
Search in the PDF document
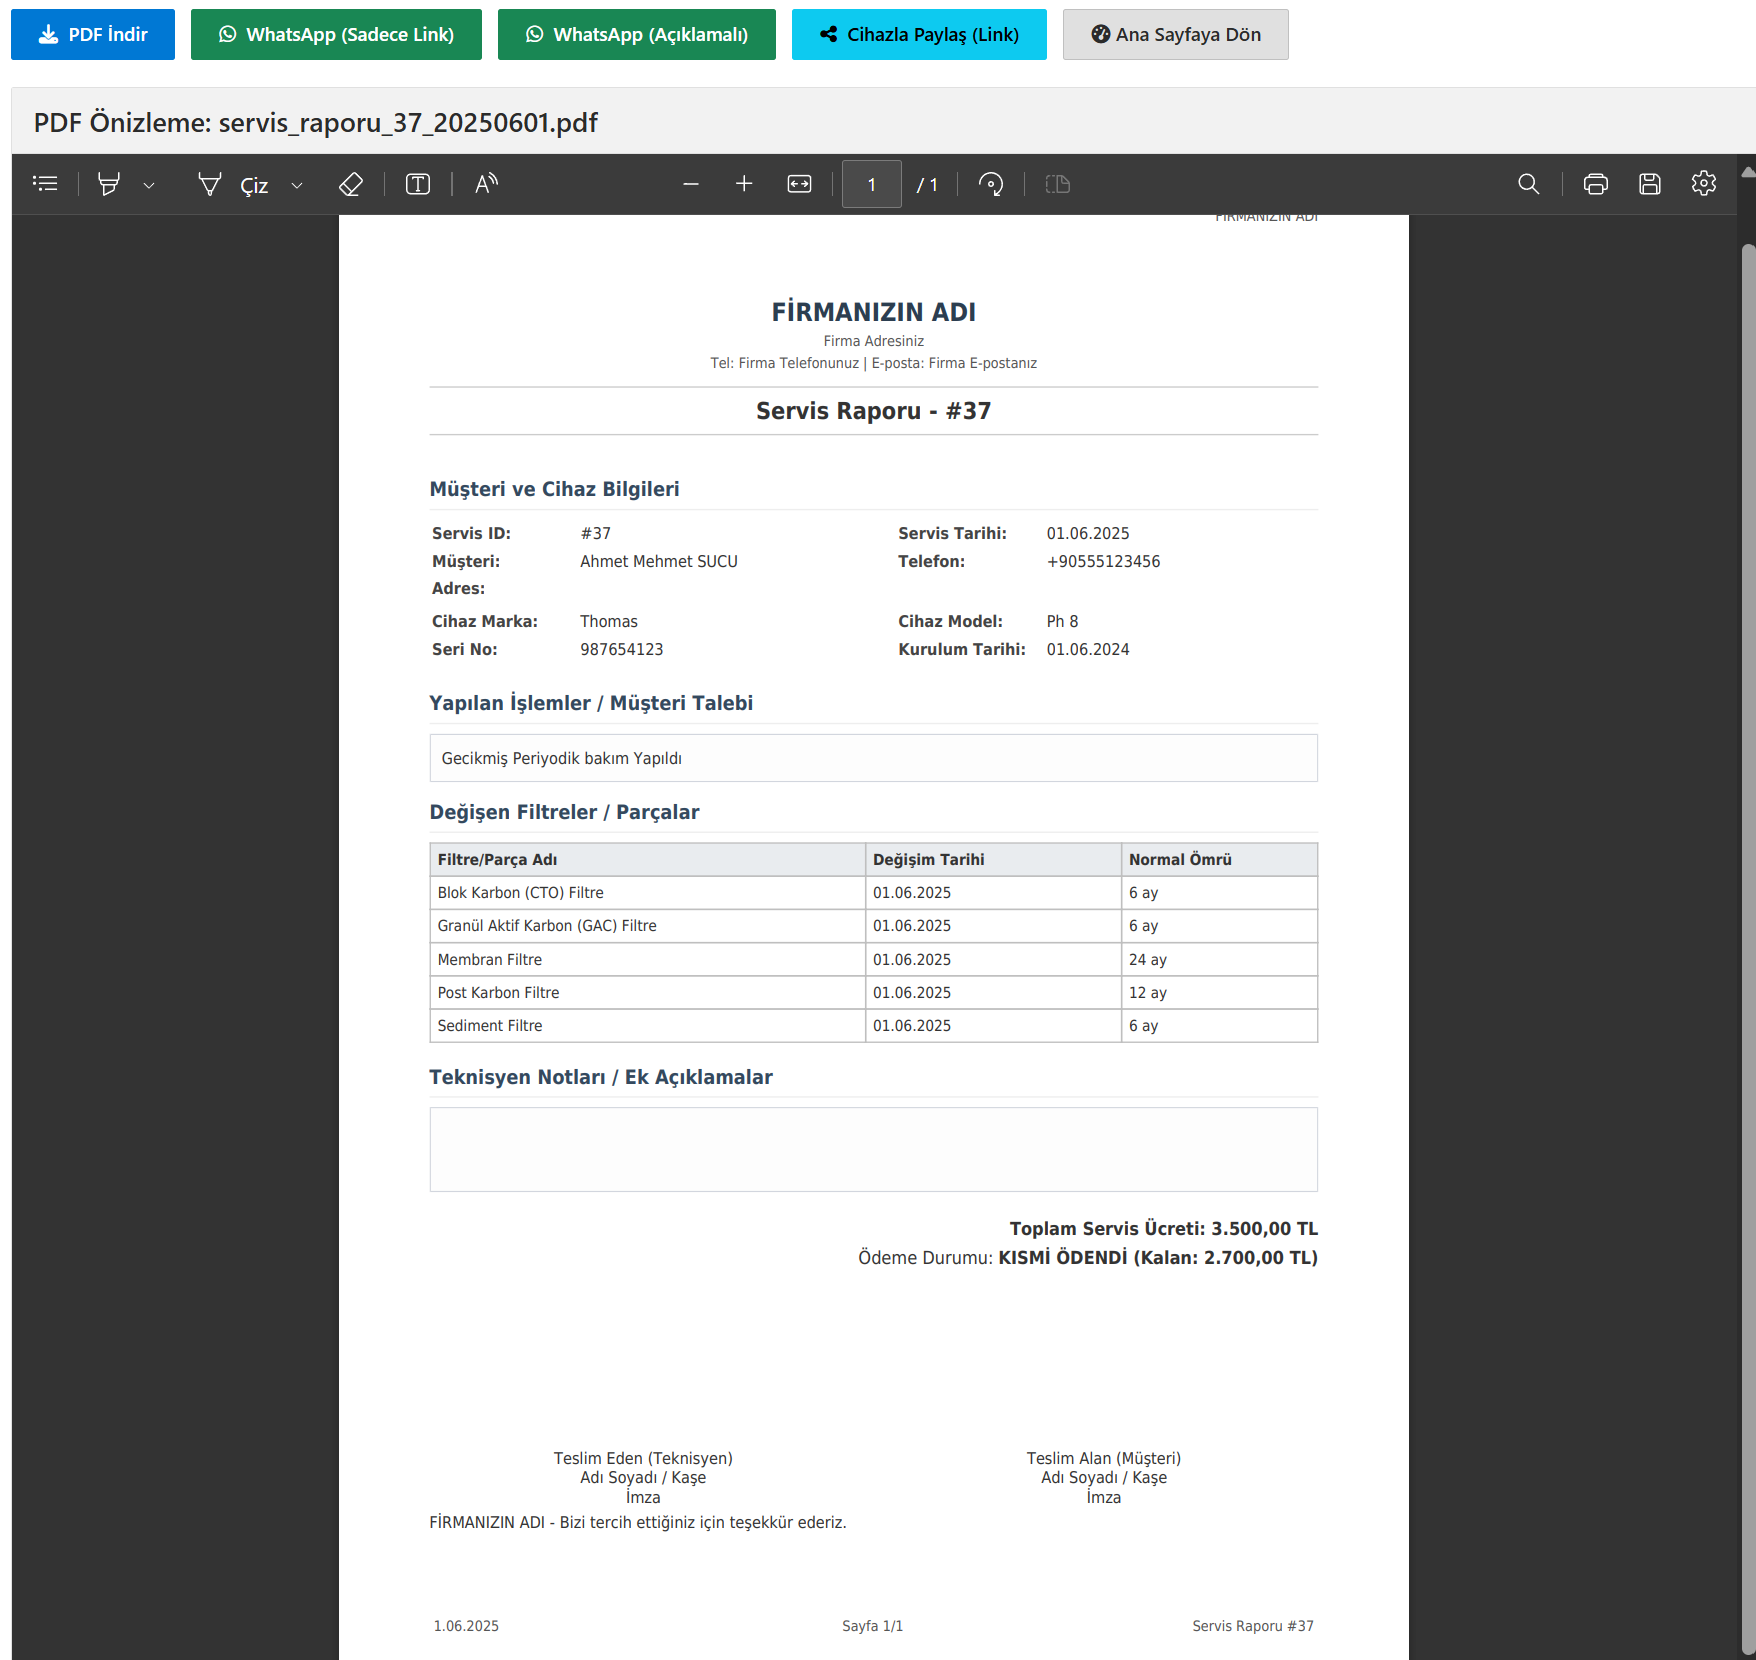[1528, 184]
